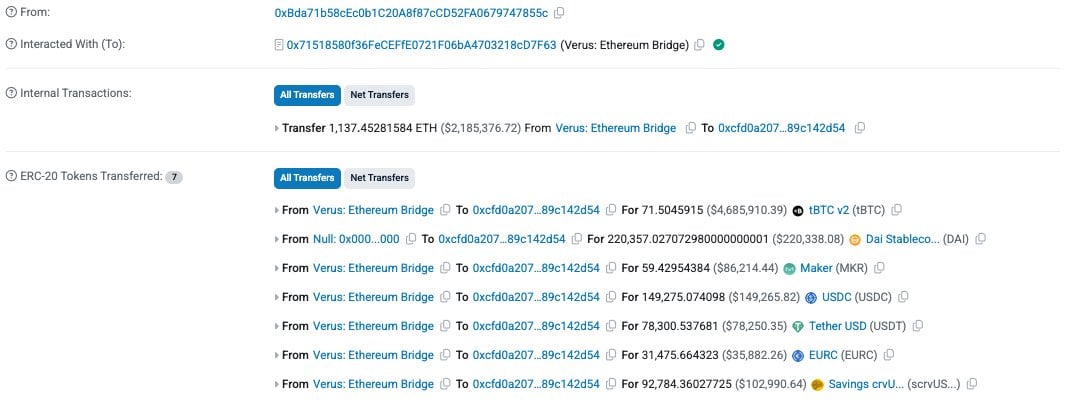
Task: Click the Tether USD token logo
Action: [798, 327]
